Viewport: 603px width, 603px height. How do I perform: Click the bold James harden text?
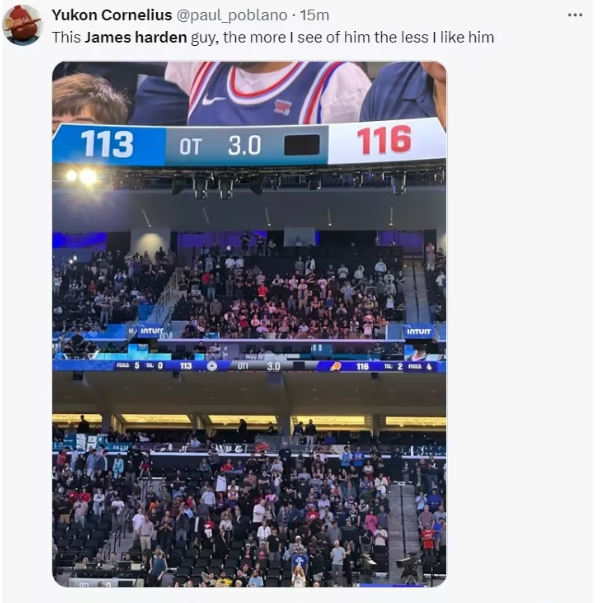tap(136, 38)
